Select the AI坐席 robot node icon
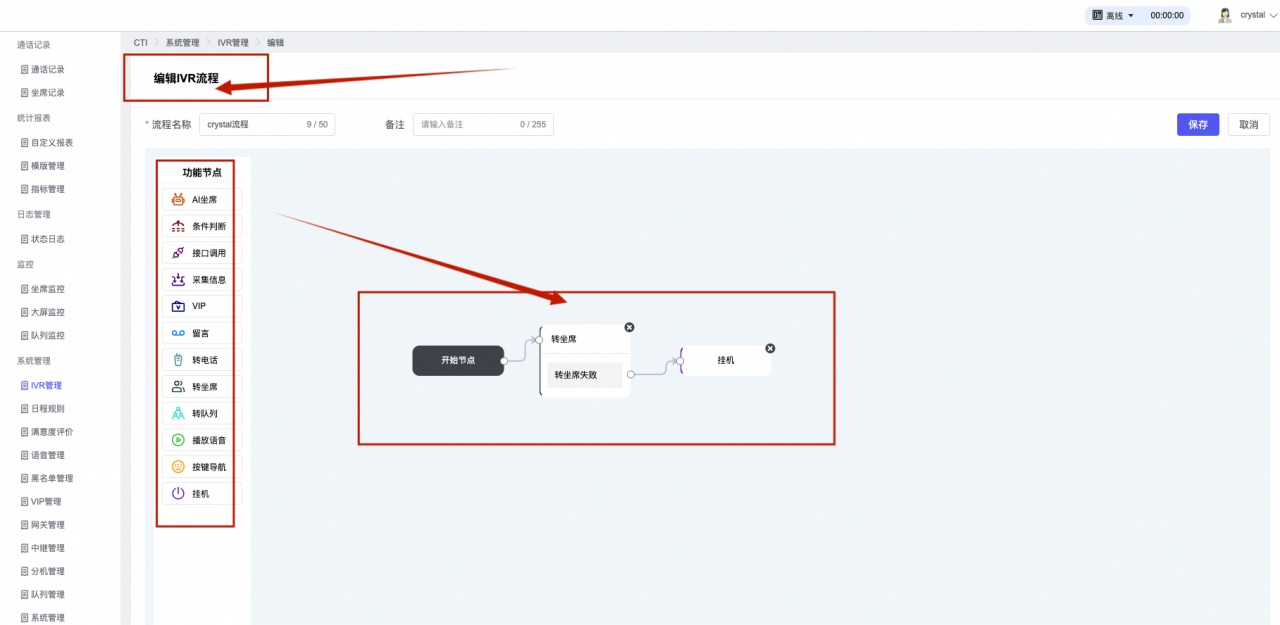The height and width of the screenshot is (625, 1280). (178, 199)
